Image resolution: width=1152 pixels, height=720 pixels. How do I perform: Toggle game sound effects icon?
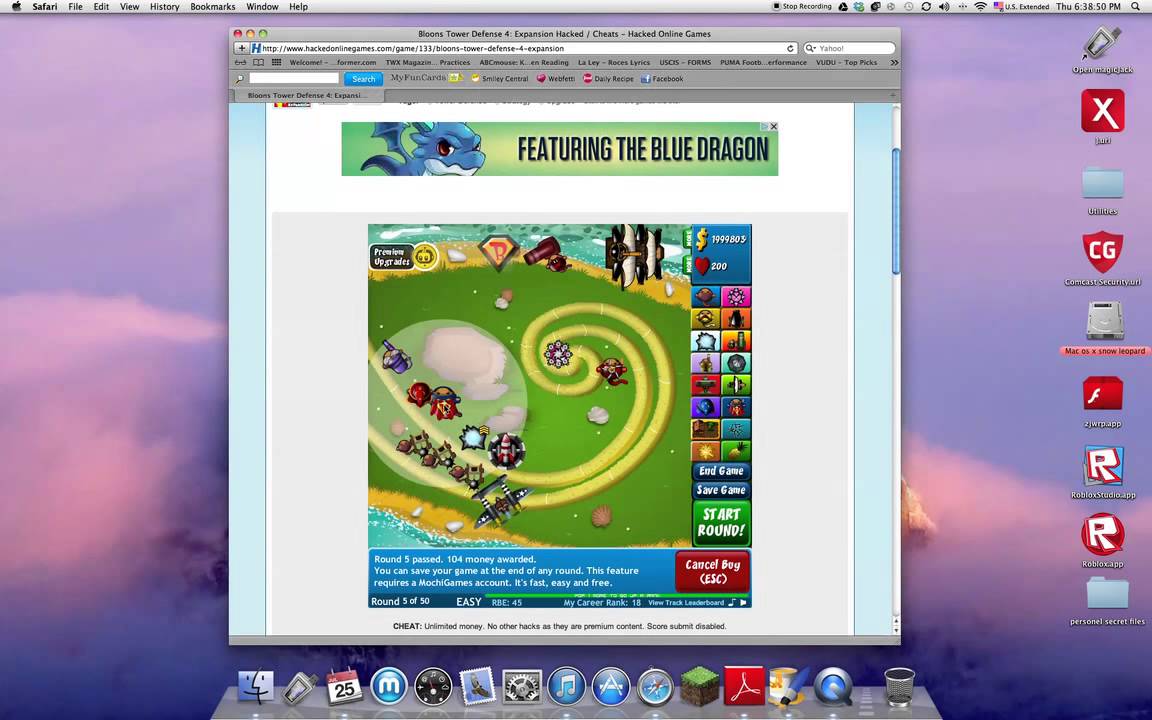coord(743,602)
